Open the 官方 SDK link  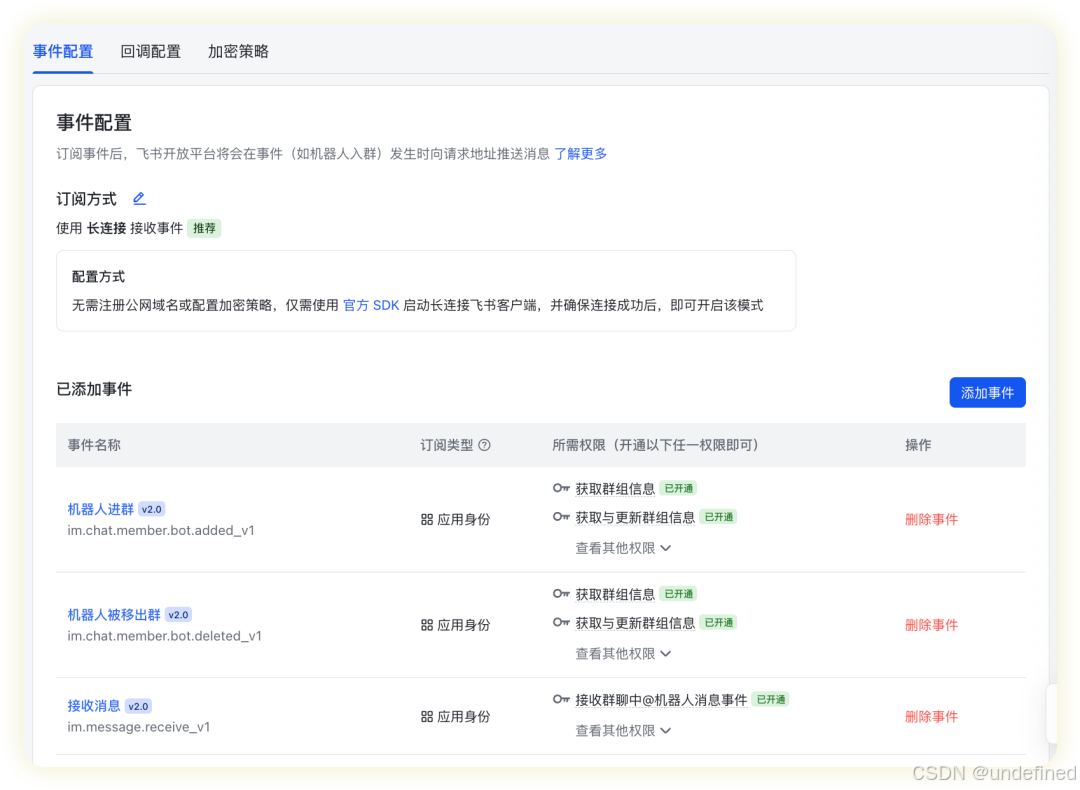371,305
